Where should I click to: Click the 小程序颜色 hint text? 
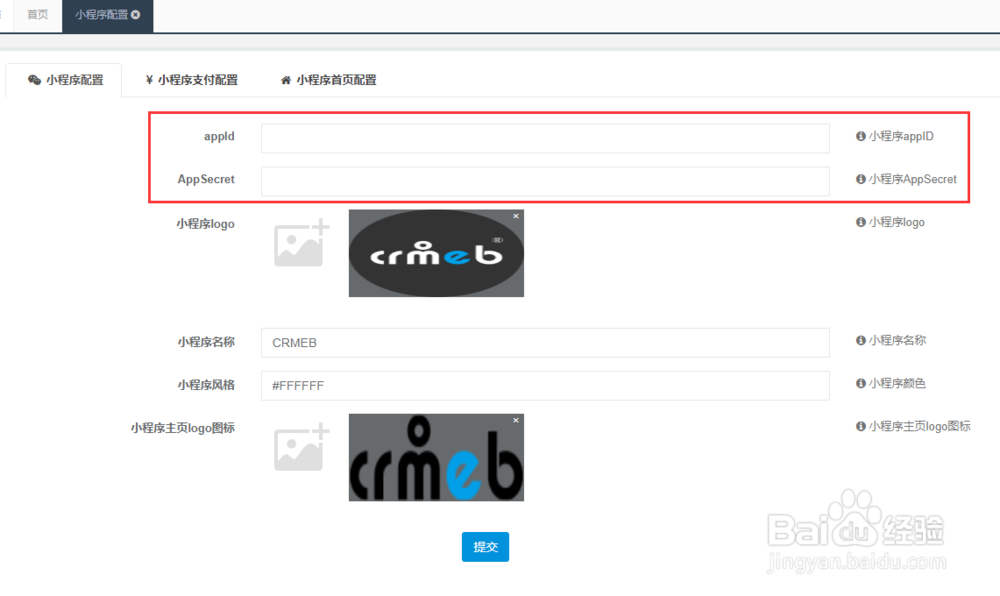pyautogui.click(x=897, y=383)
